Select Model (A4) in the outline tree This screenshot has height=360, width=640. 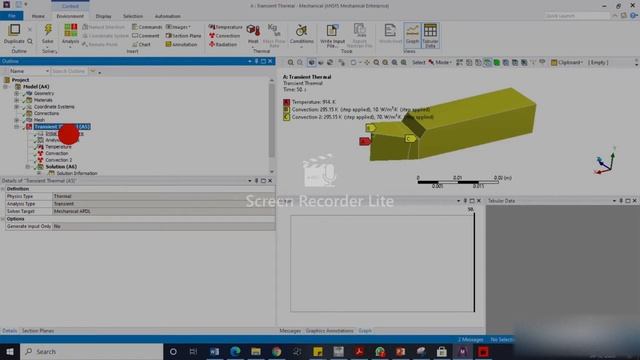36,87
